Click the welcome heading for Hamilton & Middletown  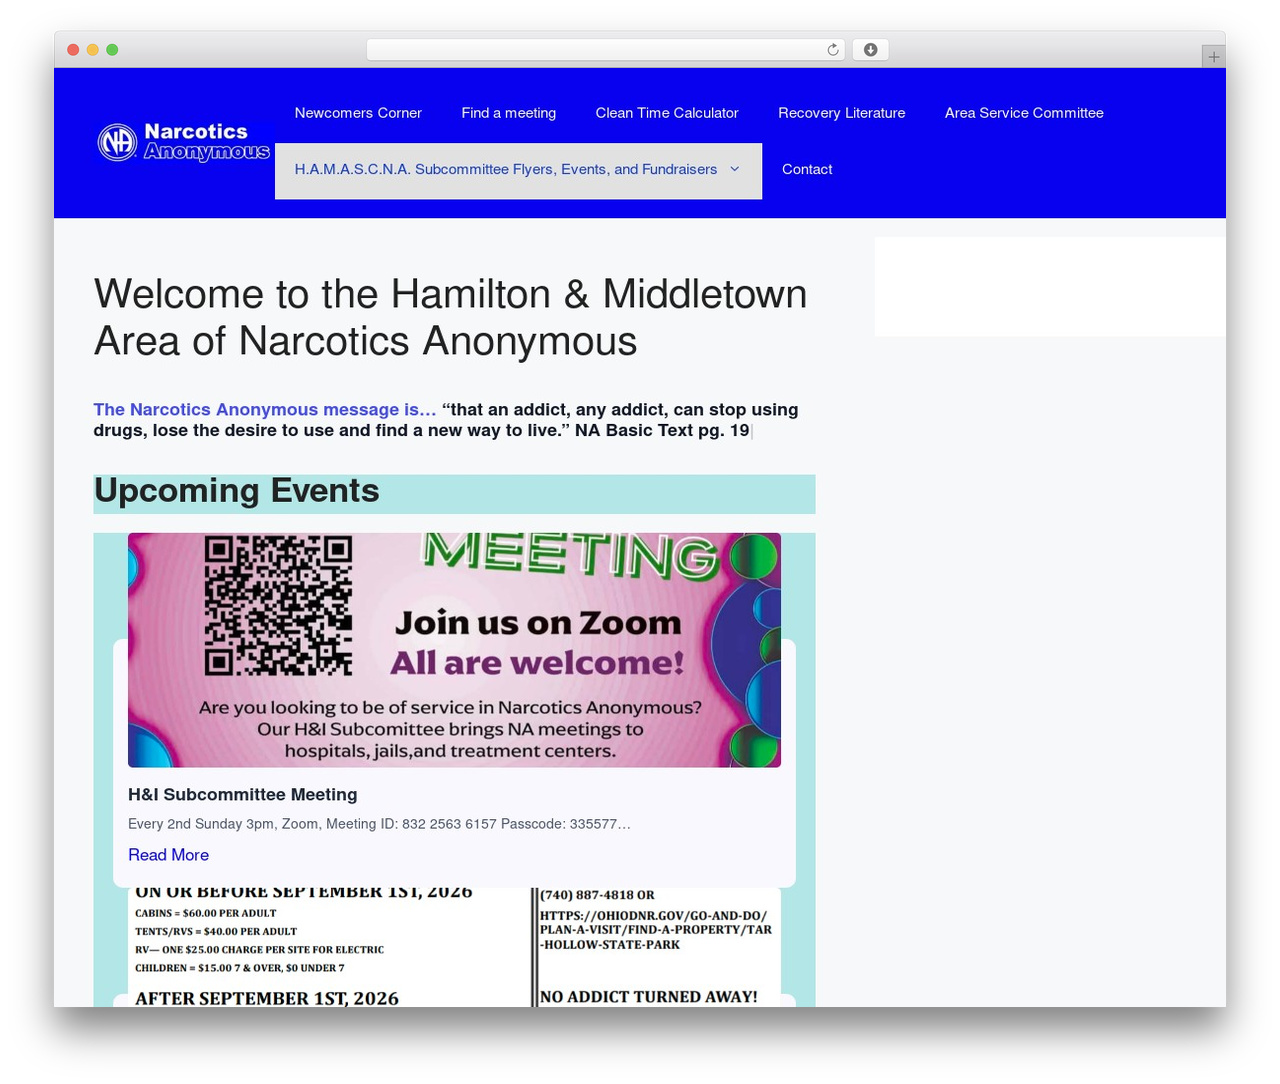tap(451, 318)
